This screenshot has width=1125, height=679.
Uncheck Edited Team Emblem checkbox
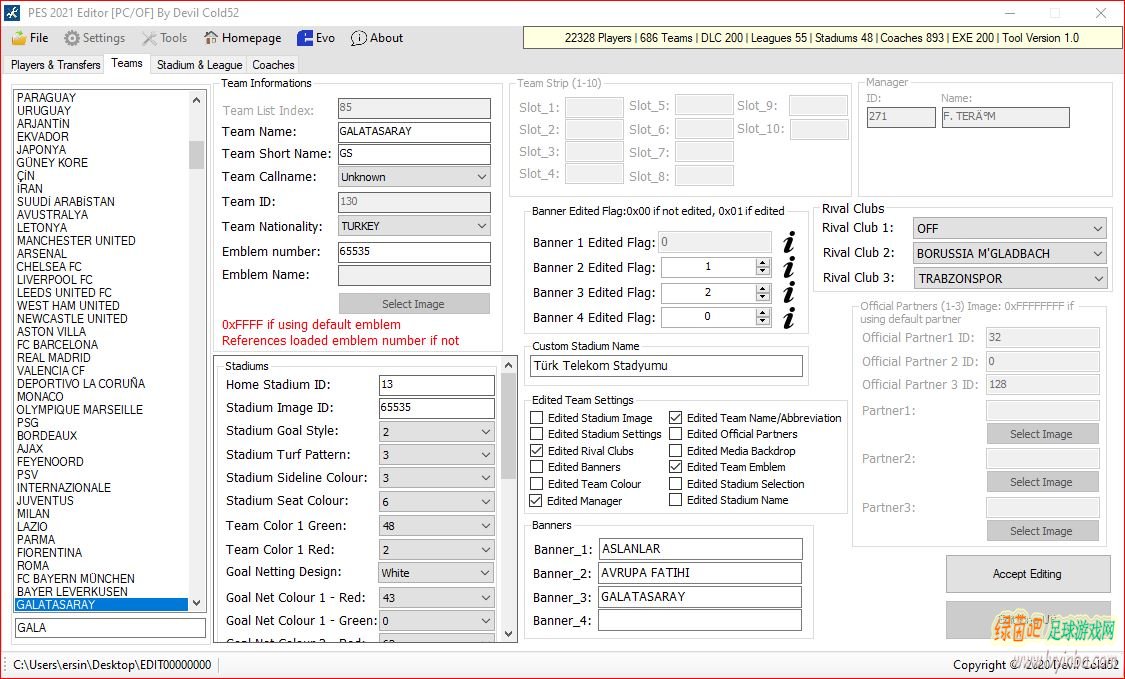point(675,467)
